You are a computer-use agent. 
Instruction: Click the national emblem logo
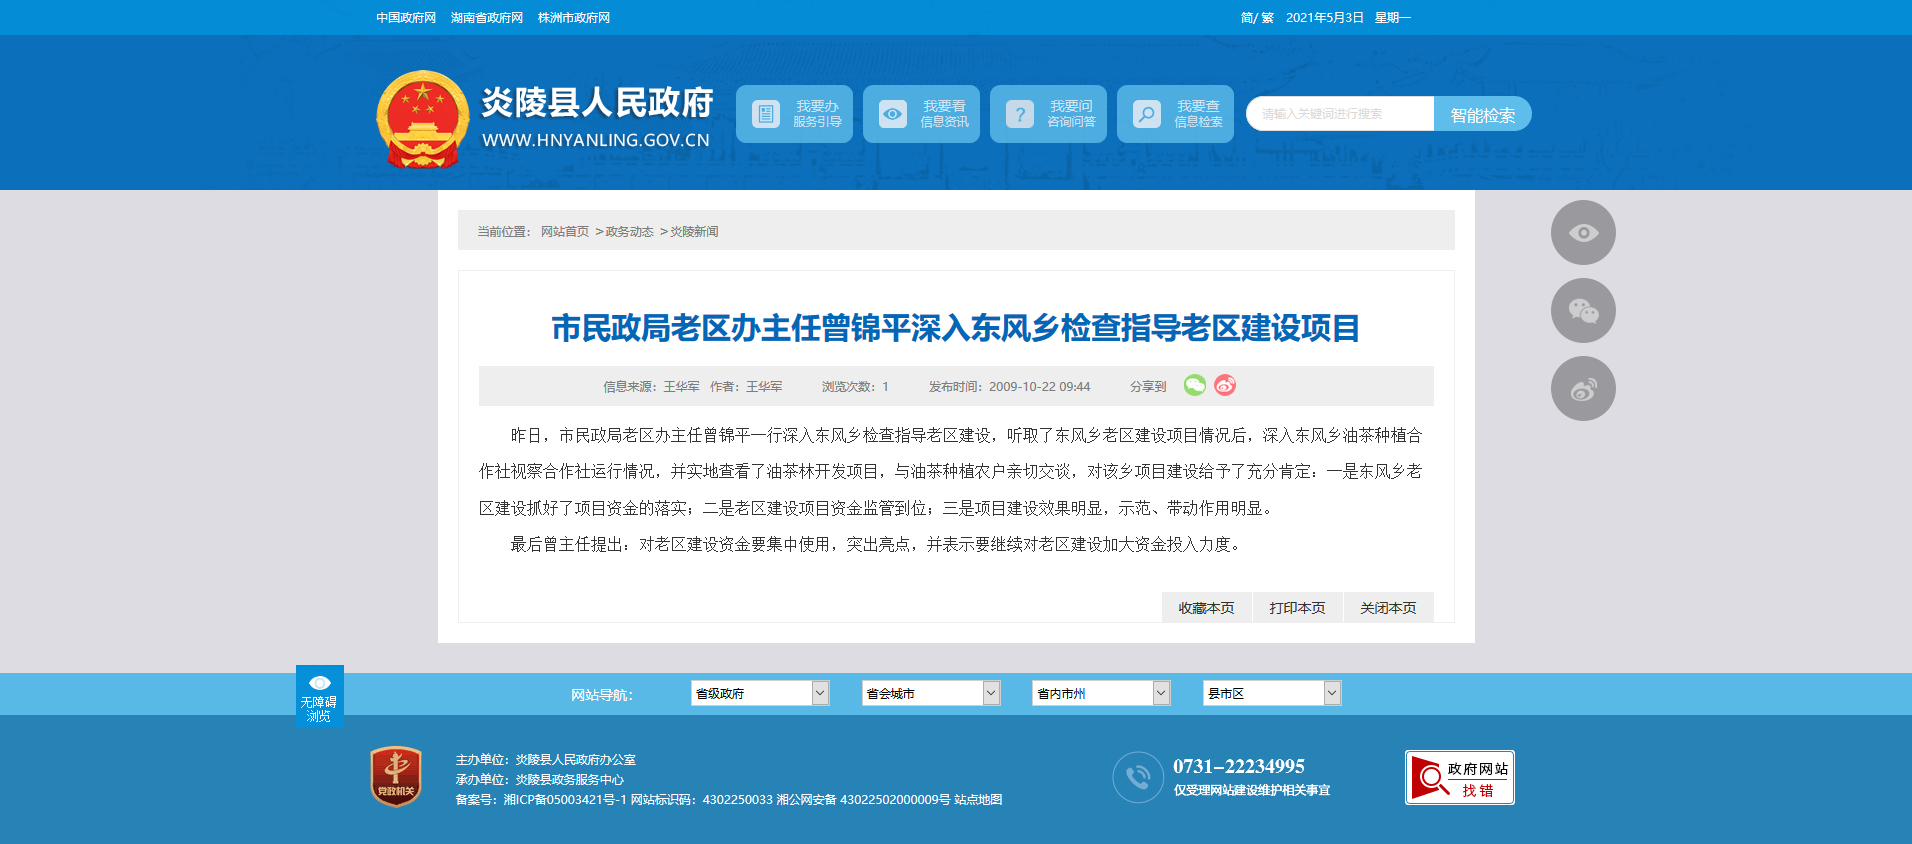[422, 119]
